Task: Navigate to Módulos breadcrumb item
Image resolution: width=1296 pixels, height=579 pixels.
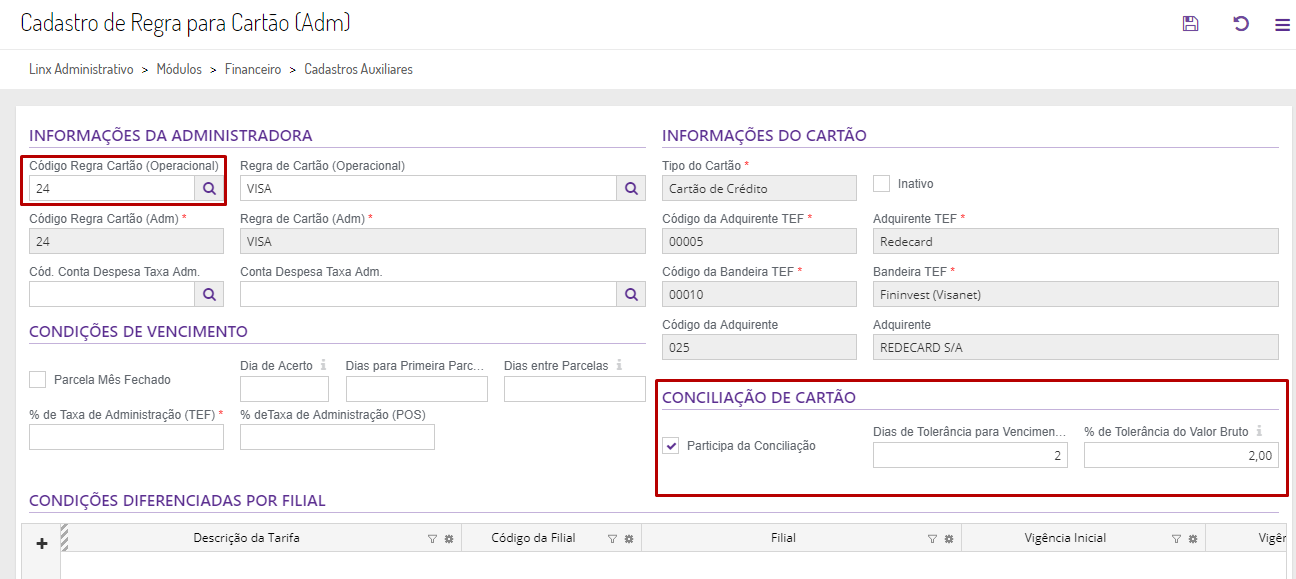Action: 179,70
